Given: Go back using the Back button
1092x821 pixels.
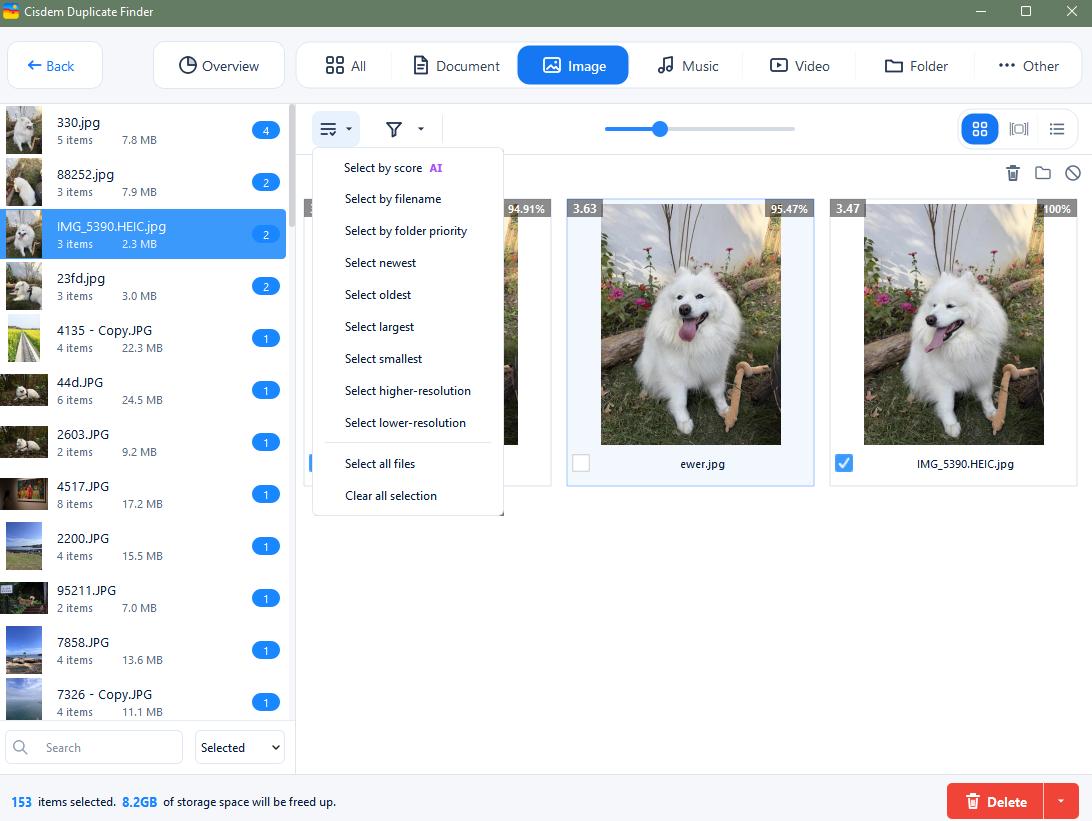Looking at the screenshot, I should point(54,65).
